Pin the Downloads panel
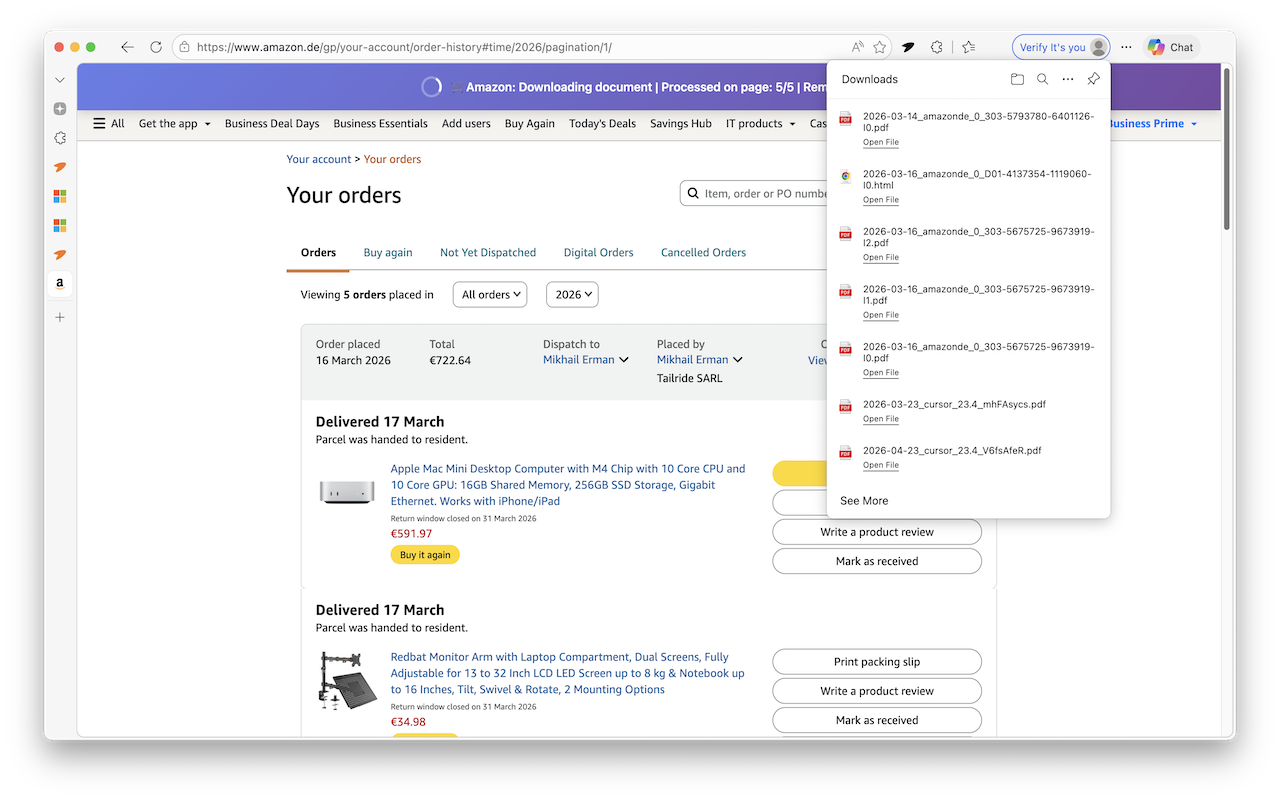 coord(1093,79)
